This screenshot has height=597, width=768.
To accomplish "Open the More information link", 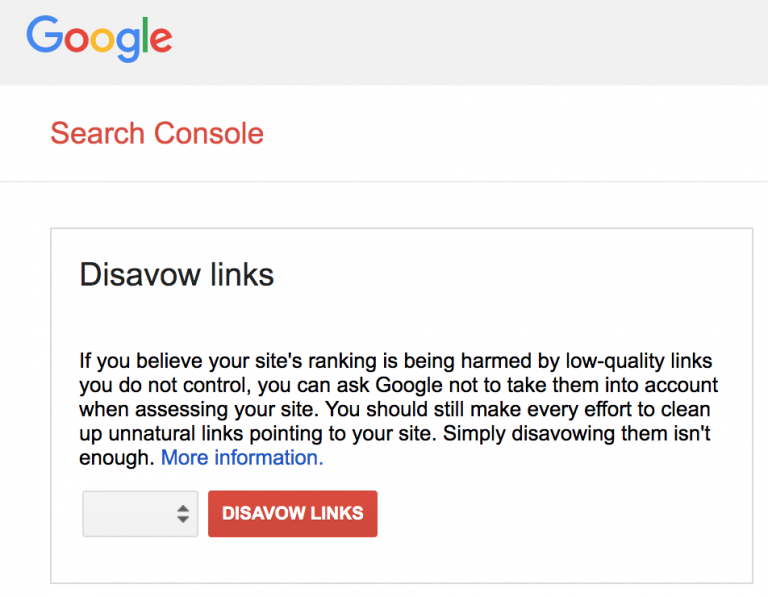I will [x=242, y=457].
